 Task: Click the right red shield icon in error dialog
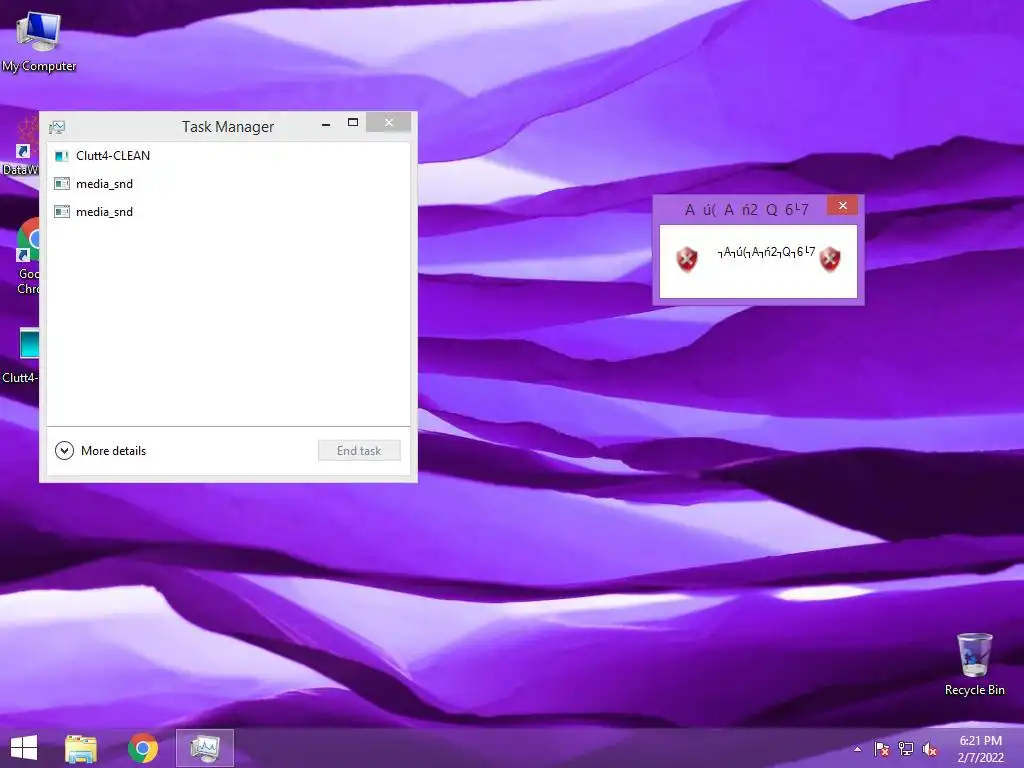pos(830,259)
